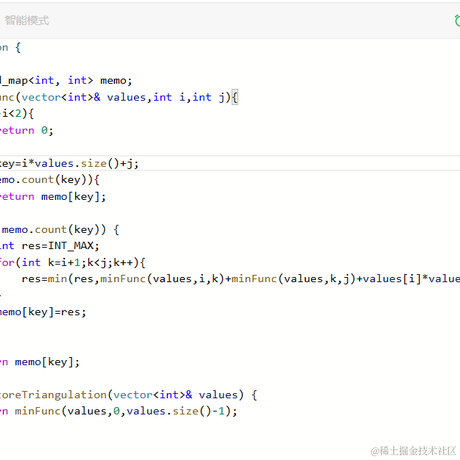Click the 'return 0;' code line
460x460 pixels.
[26, 130]
